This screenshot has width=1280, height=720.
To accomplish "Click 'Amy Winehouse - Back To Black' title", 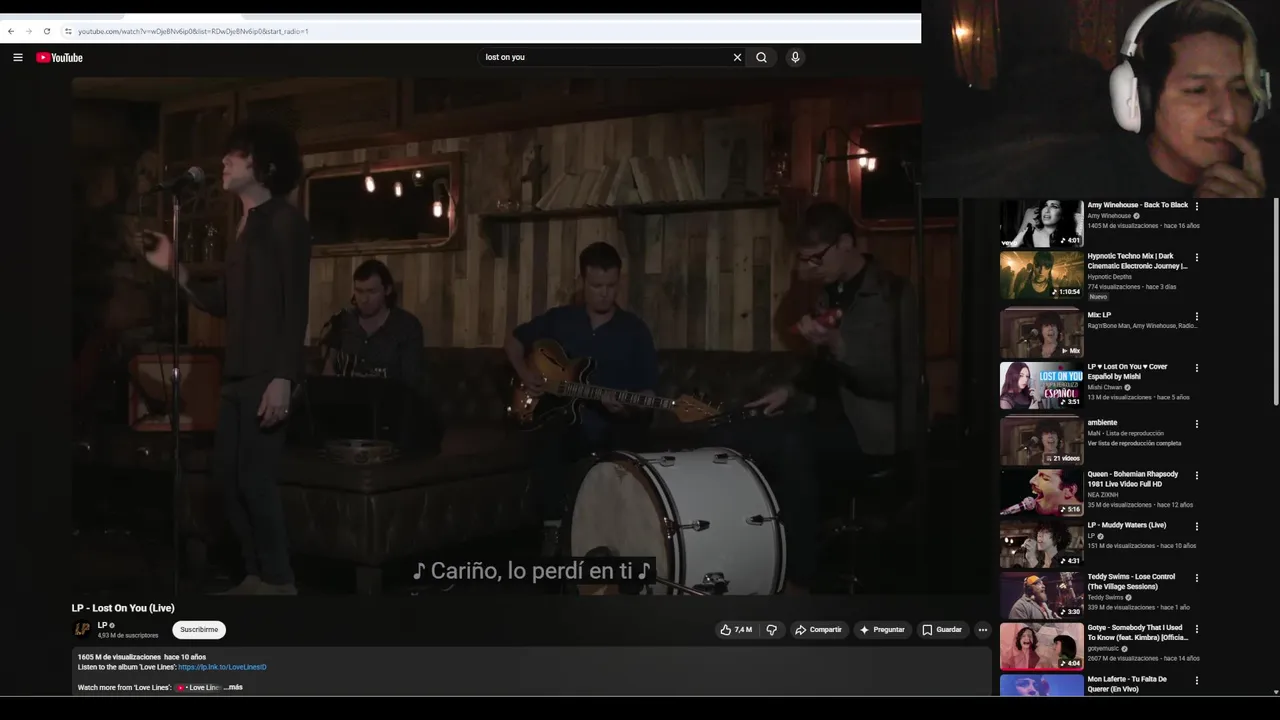I will [1137, 205].
